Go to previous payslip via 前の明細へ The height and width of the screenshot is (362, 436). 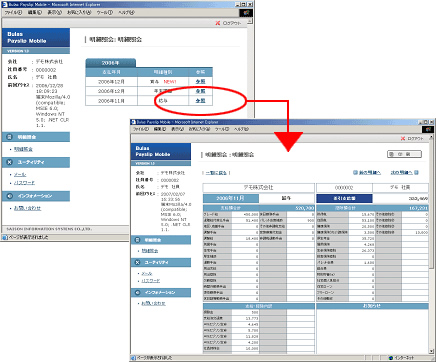tap(370, 173)
